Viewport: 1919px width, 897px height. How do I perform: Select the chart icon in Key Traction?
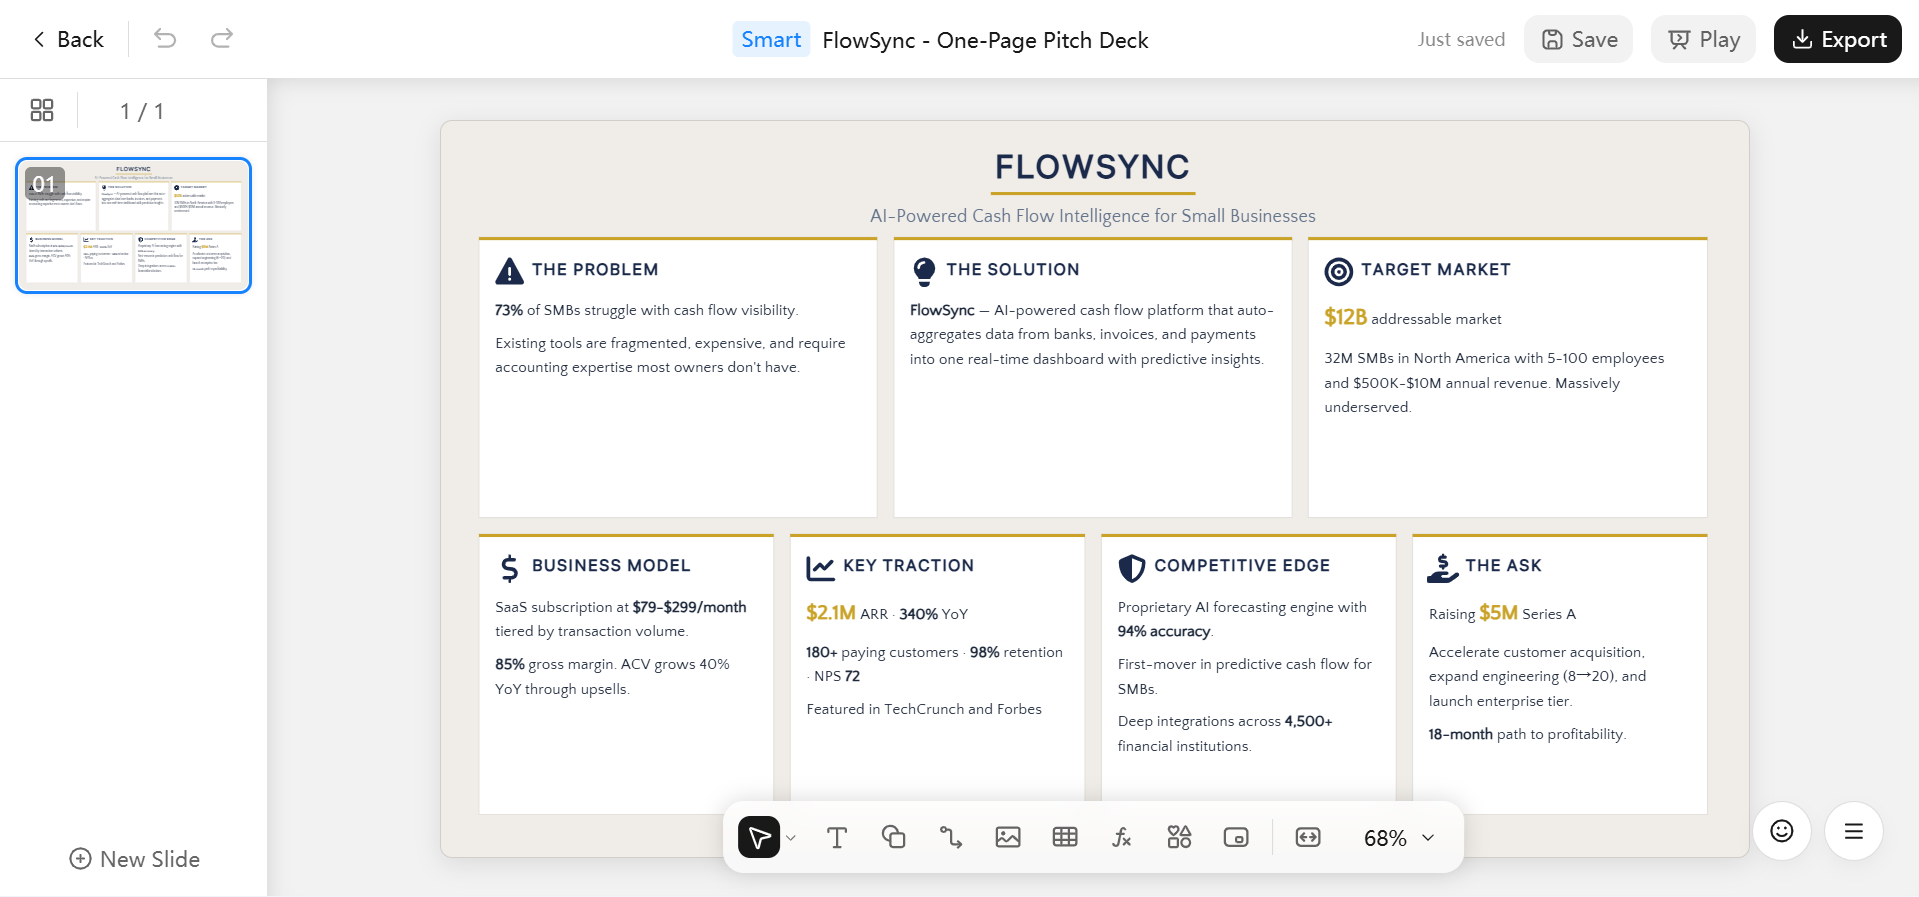(821, 568)
